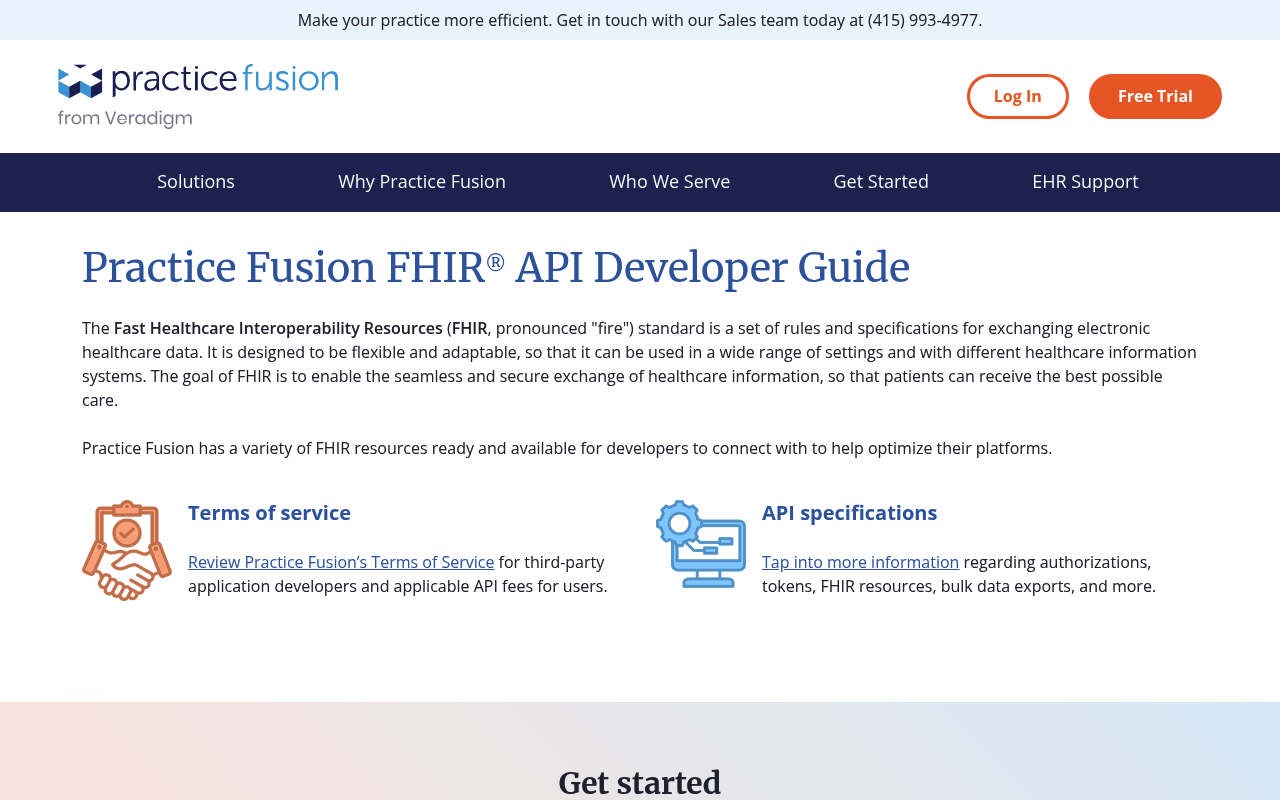Click the API specifications computer gear icon
The image size is (1280, 800).
701,544
